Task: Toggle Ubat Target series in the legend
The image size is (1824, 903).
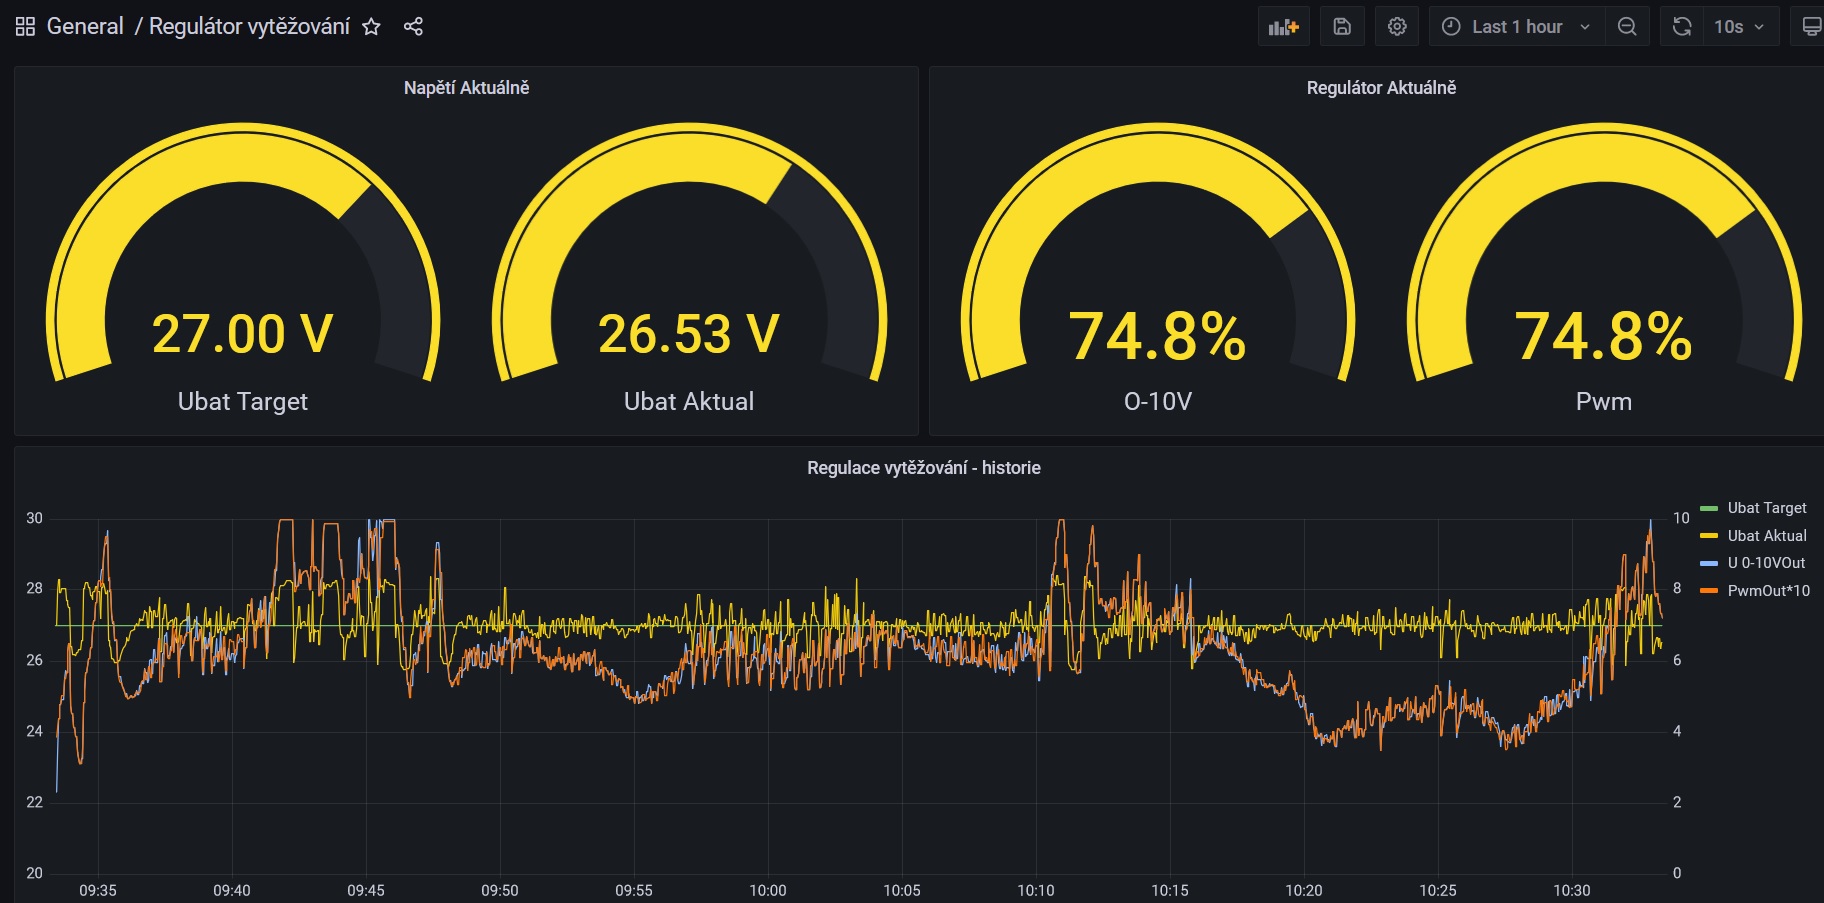Action: (1767, 508)
